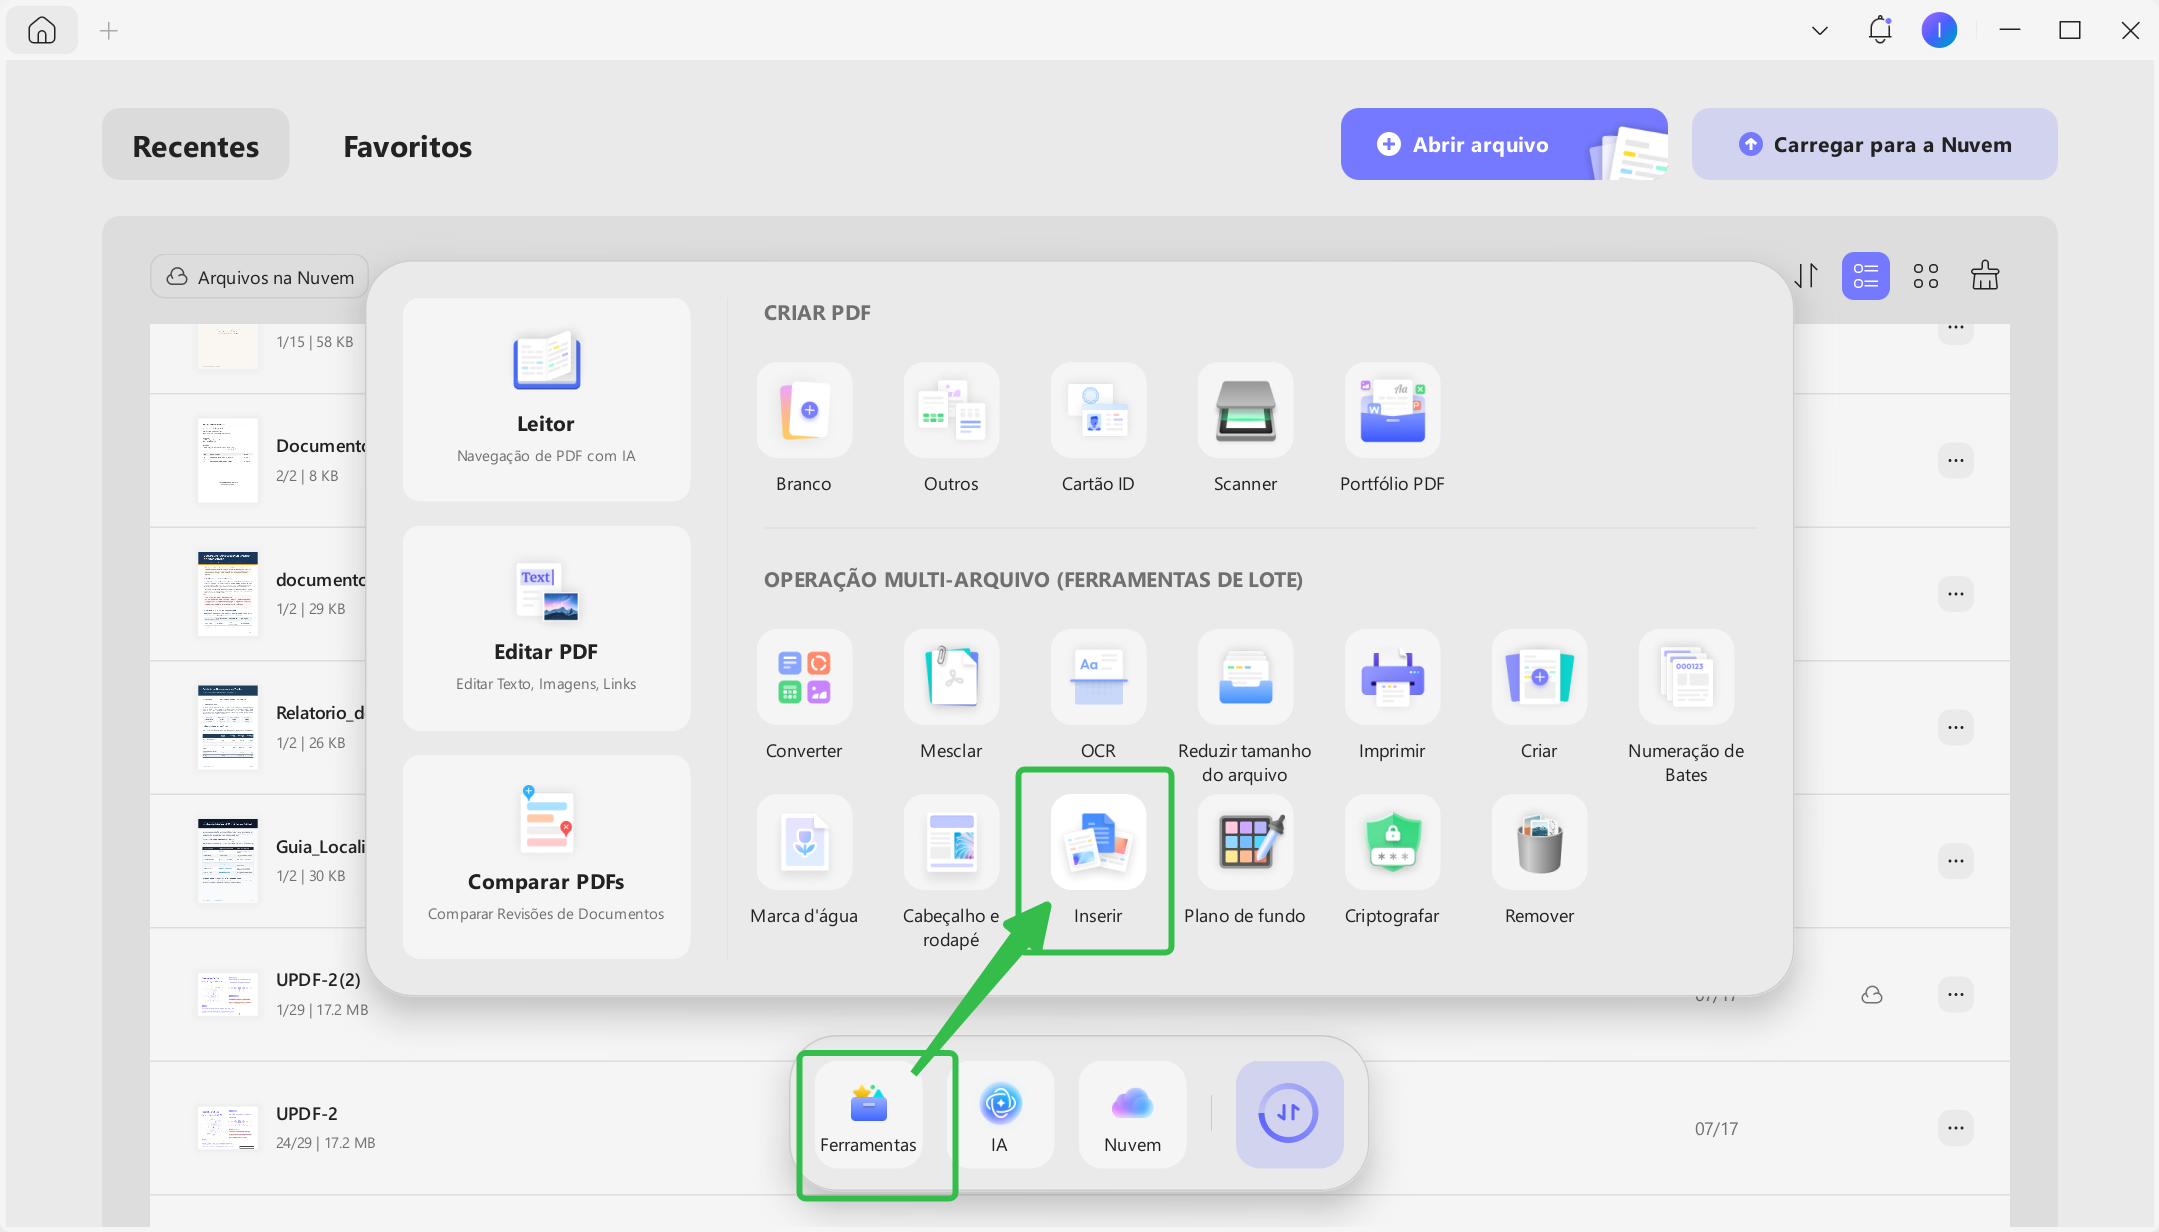Switch to the Recentes tab

click(x=196, y=145)
